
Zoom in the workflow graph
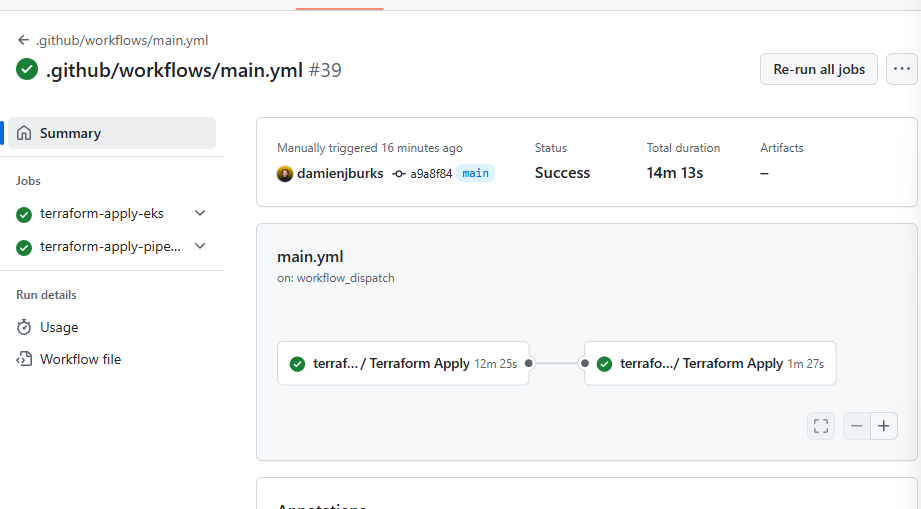click(x=884, y=426)
